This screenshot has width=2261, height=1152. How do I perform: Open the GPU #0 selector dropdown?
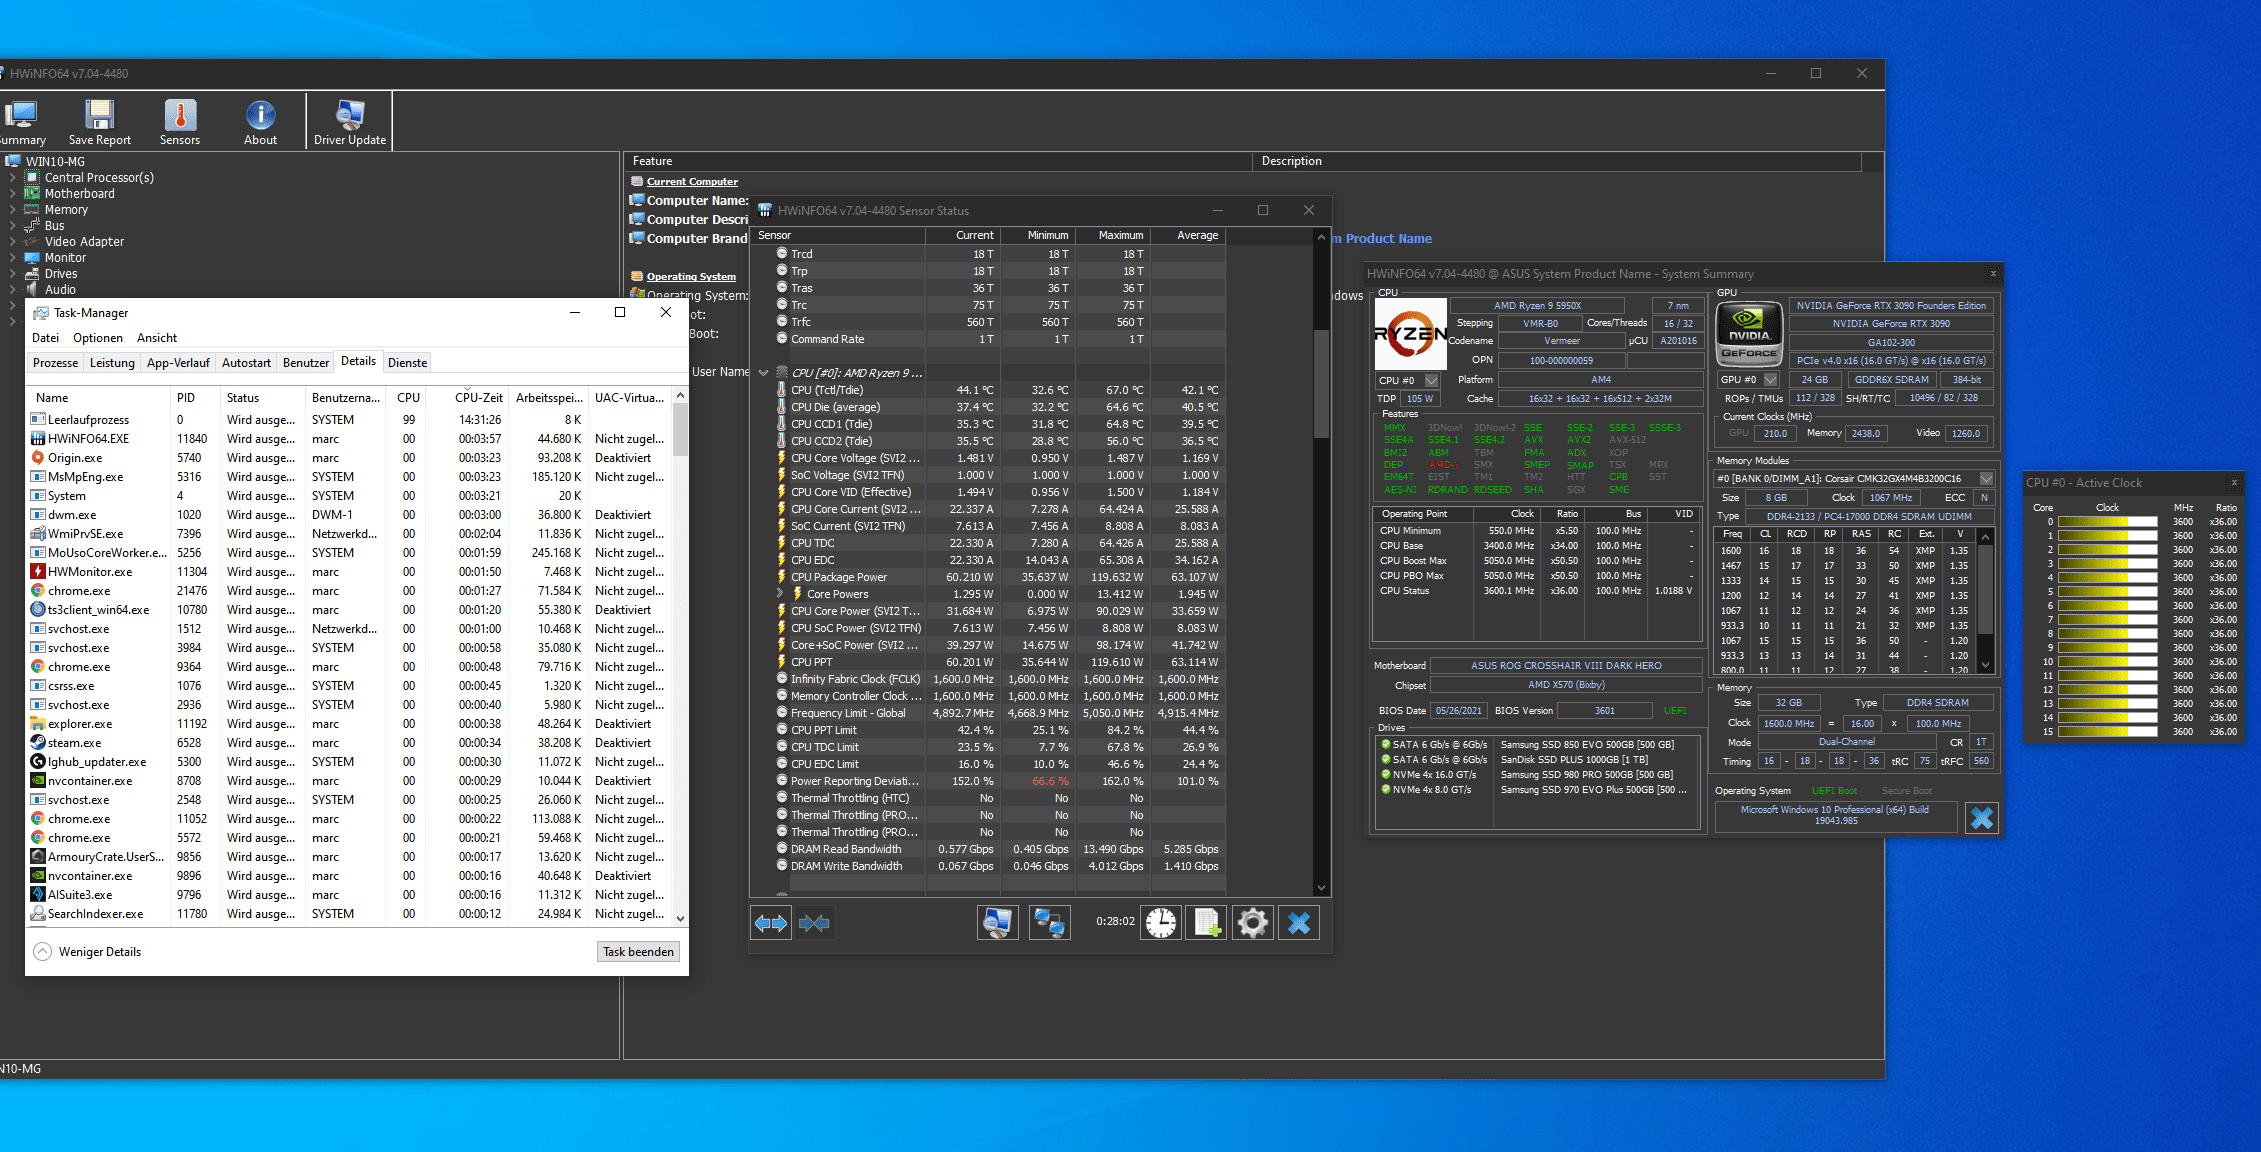point(1771,380)
